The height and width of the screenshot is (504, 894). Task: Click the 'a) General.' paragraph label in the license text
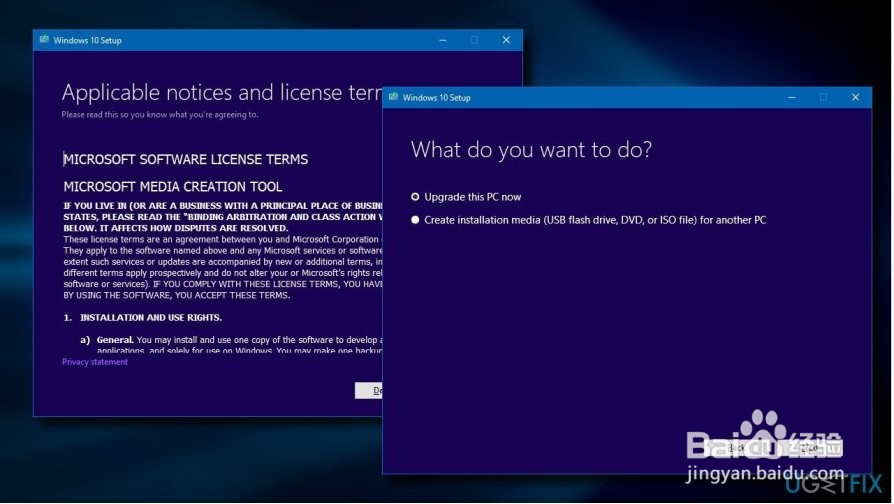coord(107,340)
